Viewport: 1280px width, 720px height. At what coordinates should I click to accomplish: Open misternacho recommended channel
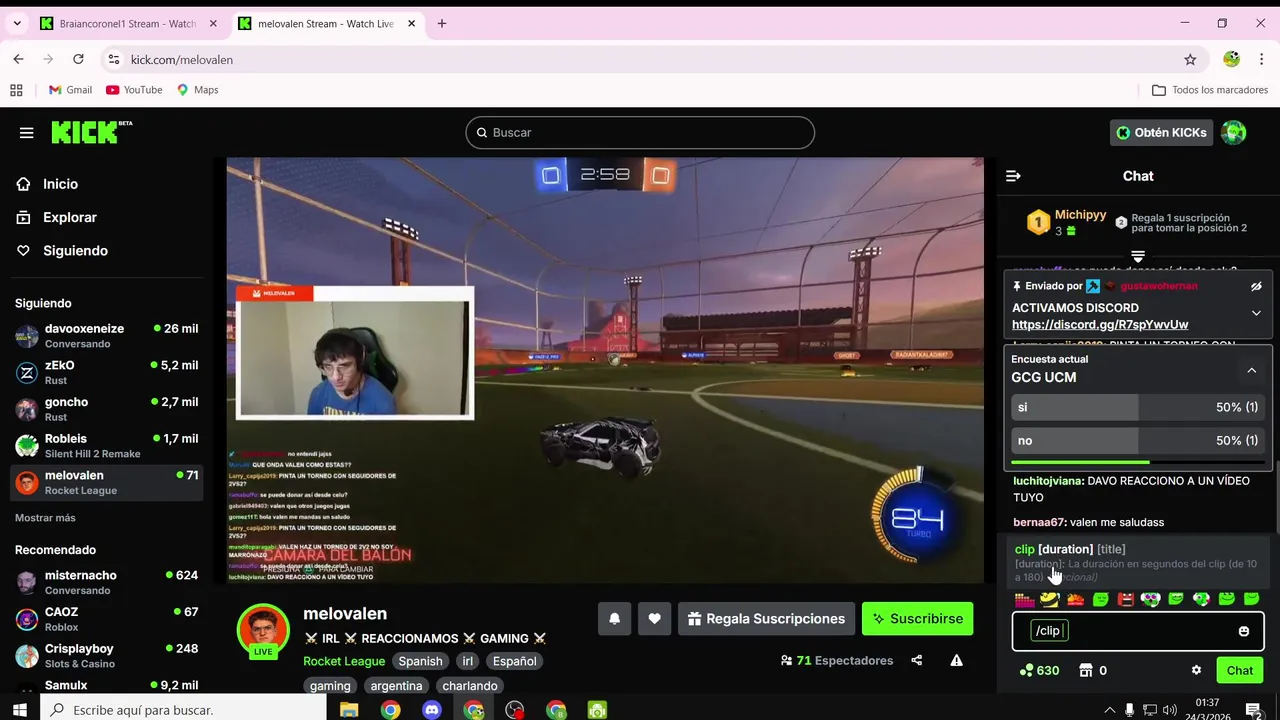pos(107,582)
